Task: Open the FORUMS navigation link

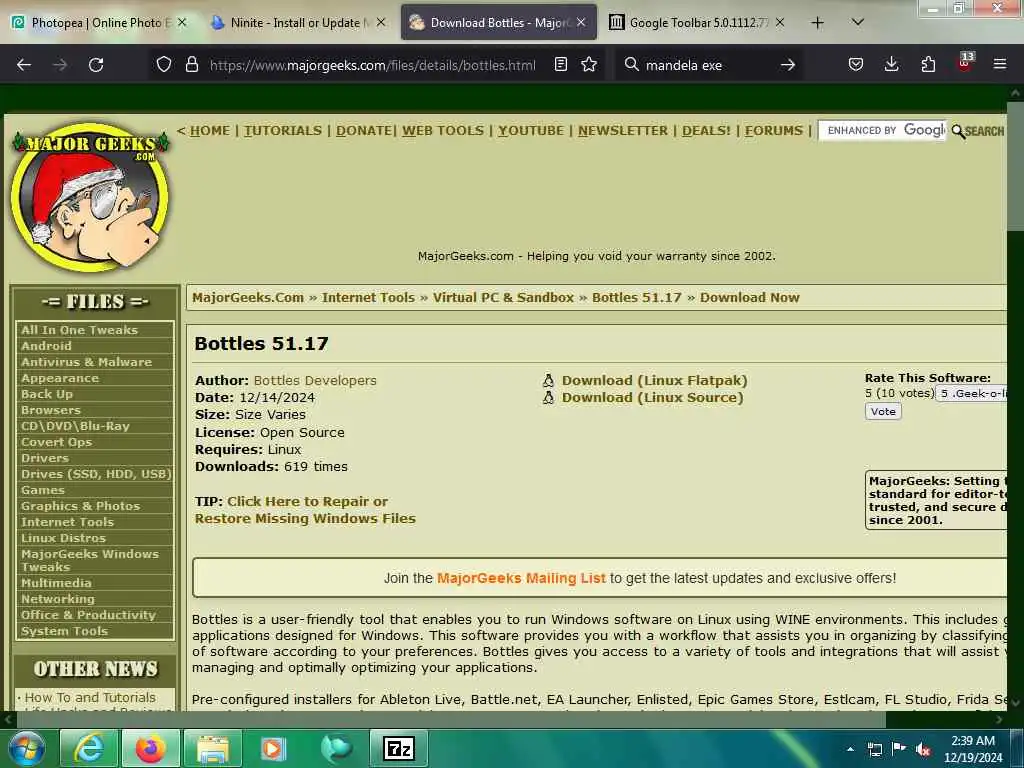Action: tap(774, 131)
